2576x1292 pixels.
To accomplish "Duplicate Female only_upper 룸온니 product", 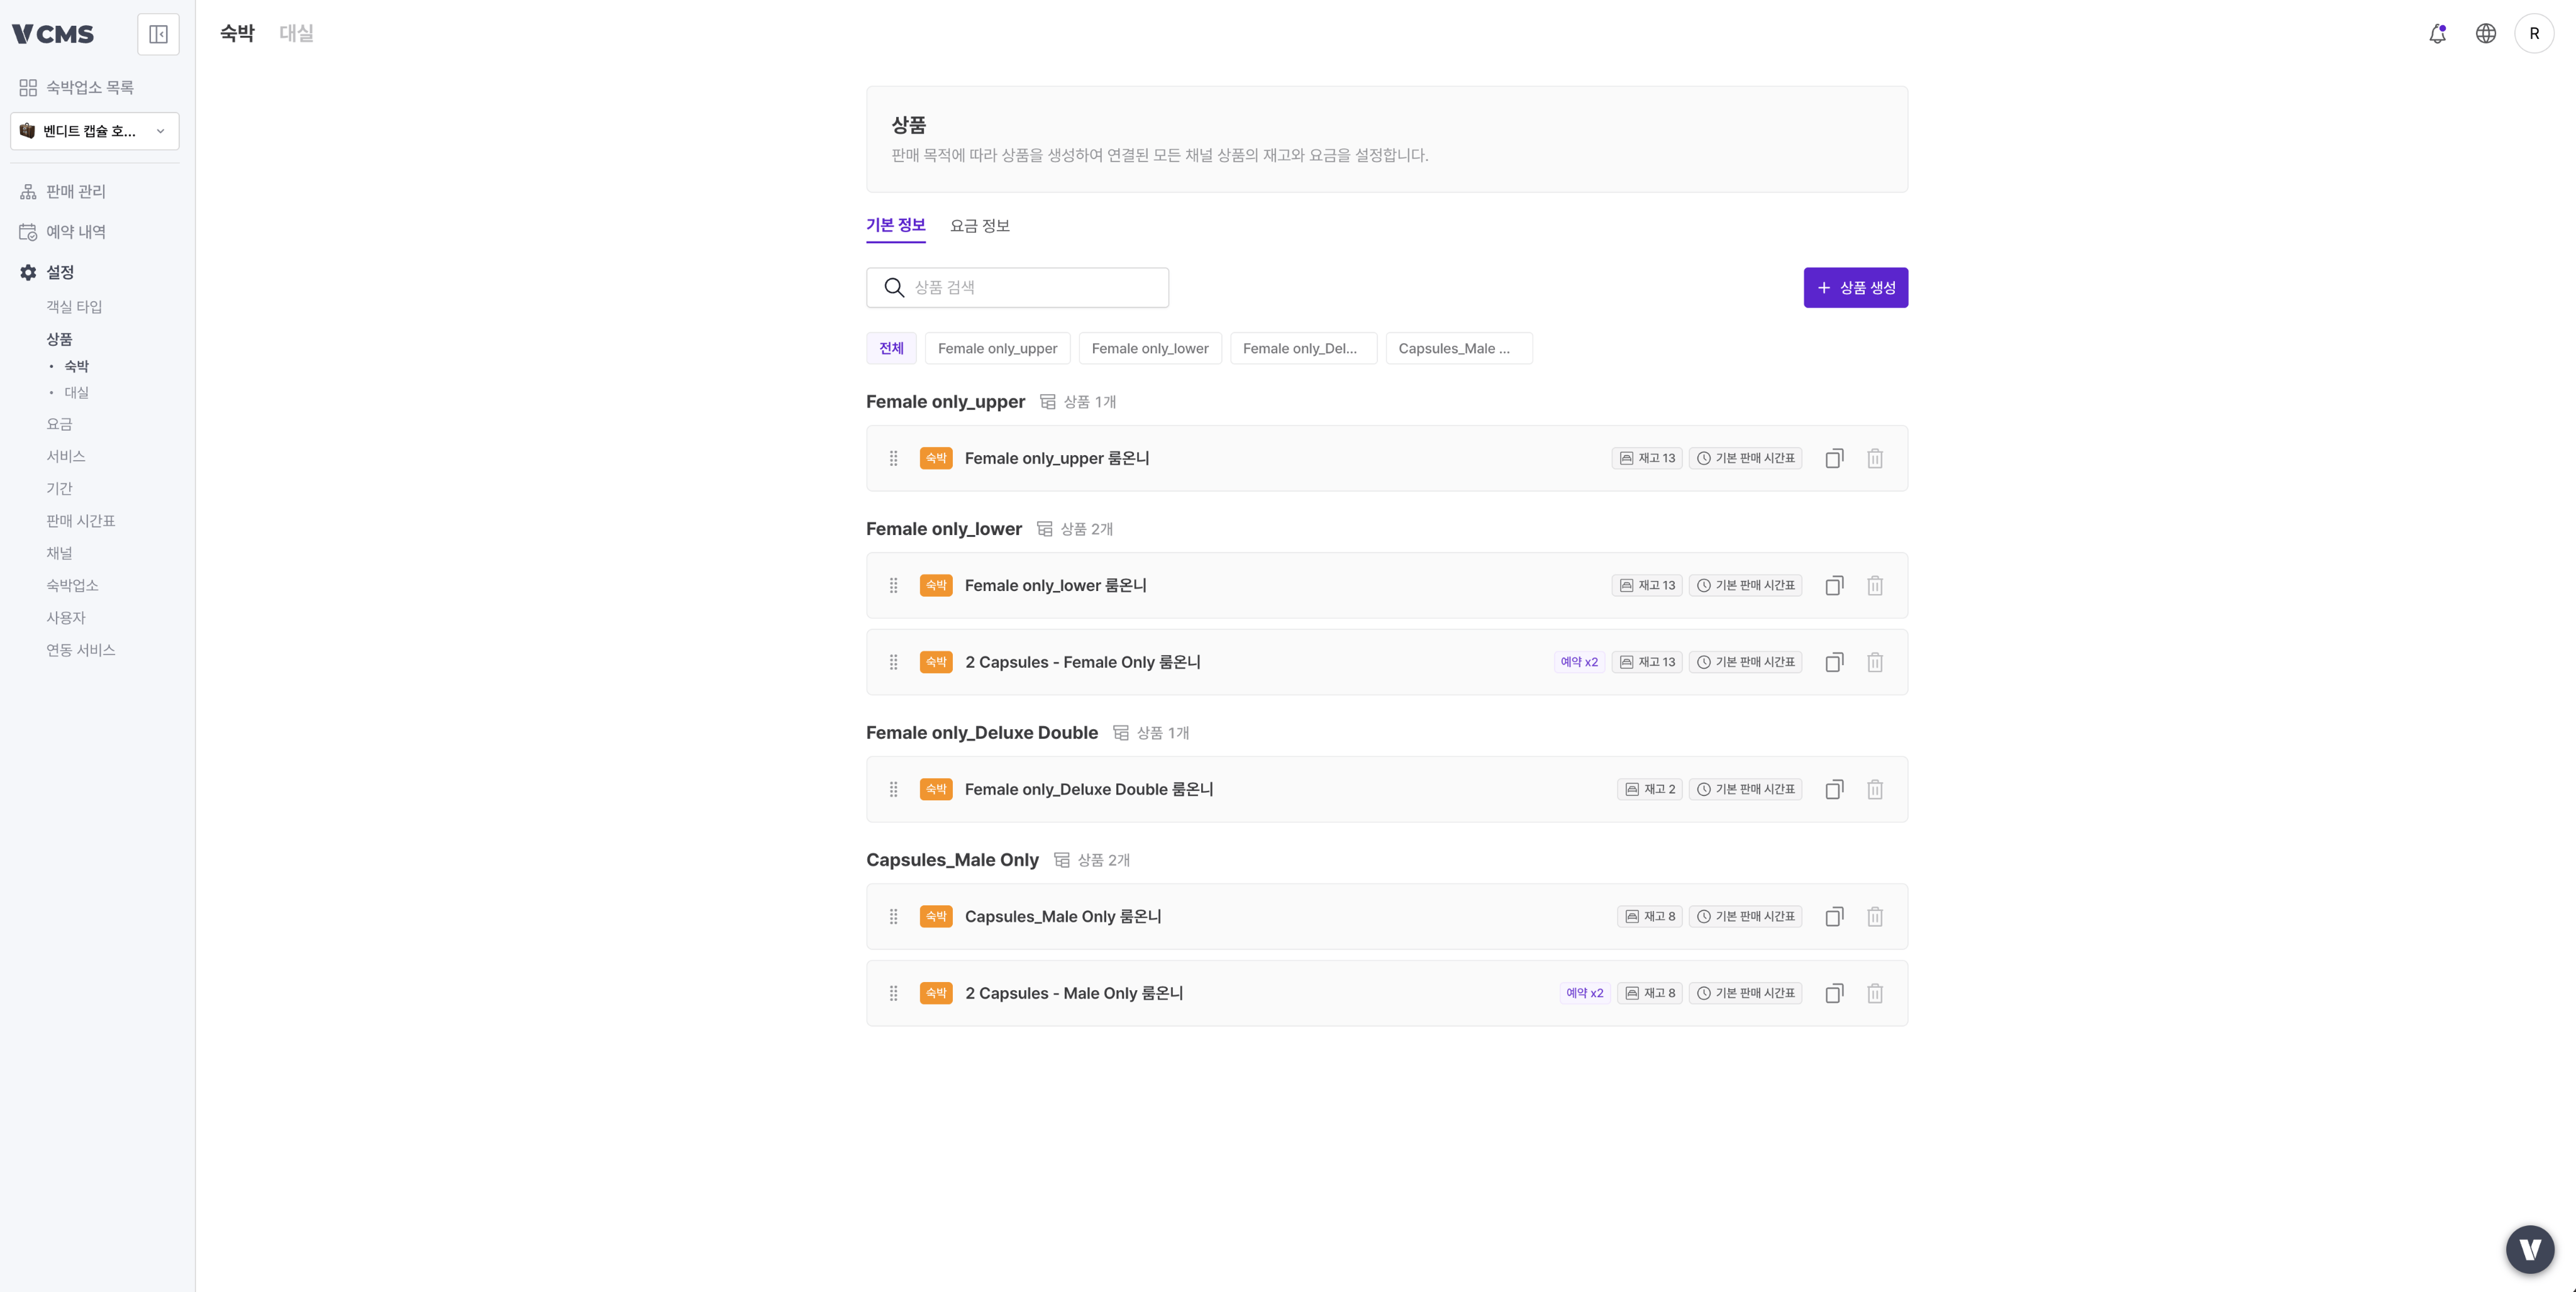I will tap(1834, 458).
